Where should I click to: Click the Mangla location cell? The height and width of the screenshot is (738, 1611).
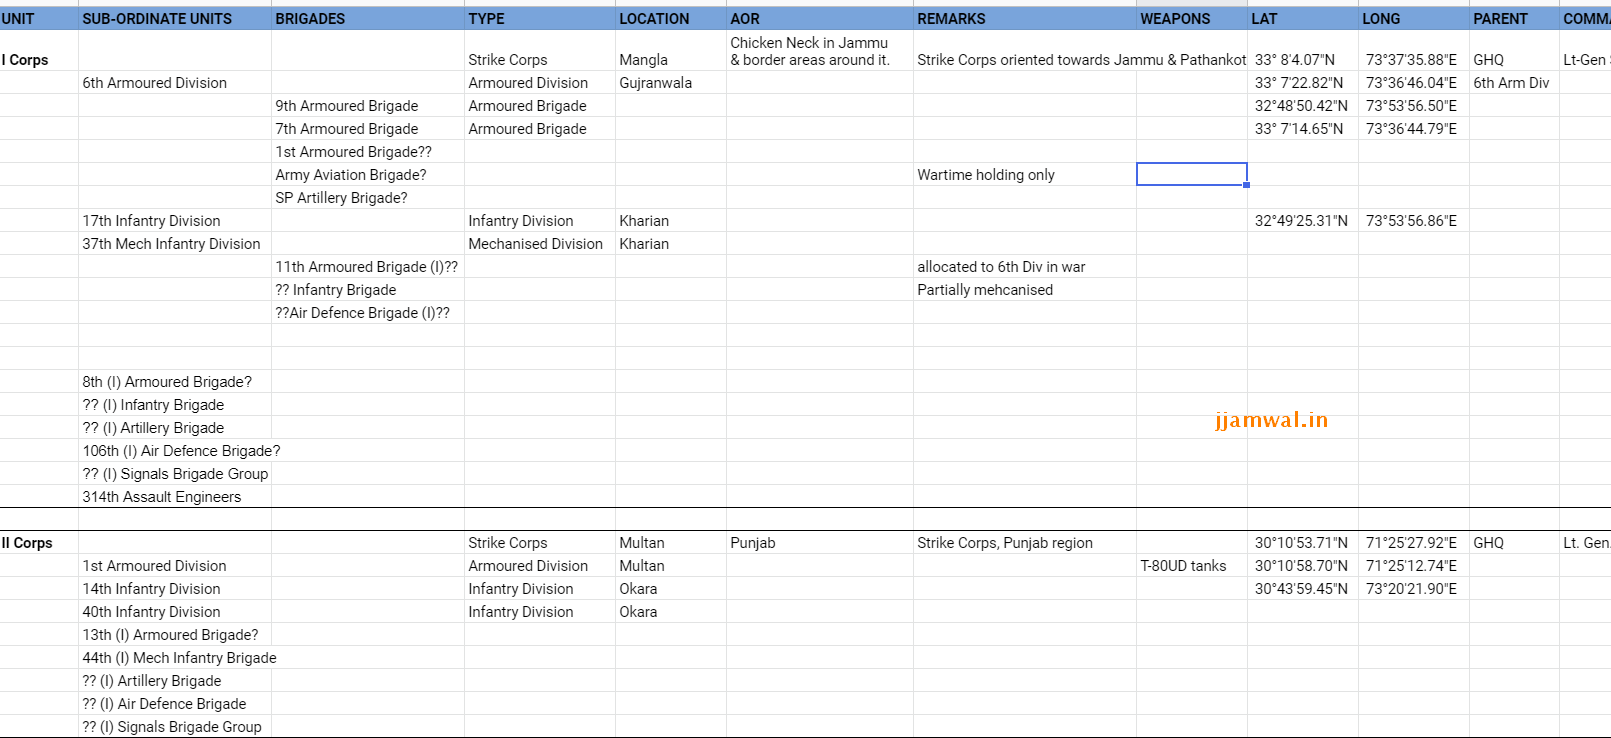pos(671,51)
